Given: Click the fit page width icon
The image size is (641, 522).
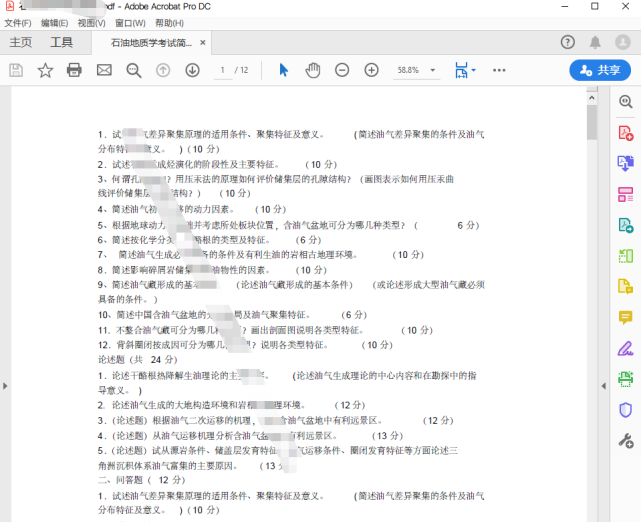Looking at the screenshot, I should click(461, 70).
